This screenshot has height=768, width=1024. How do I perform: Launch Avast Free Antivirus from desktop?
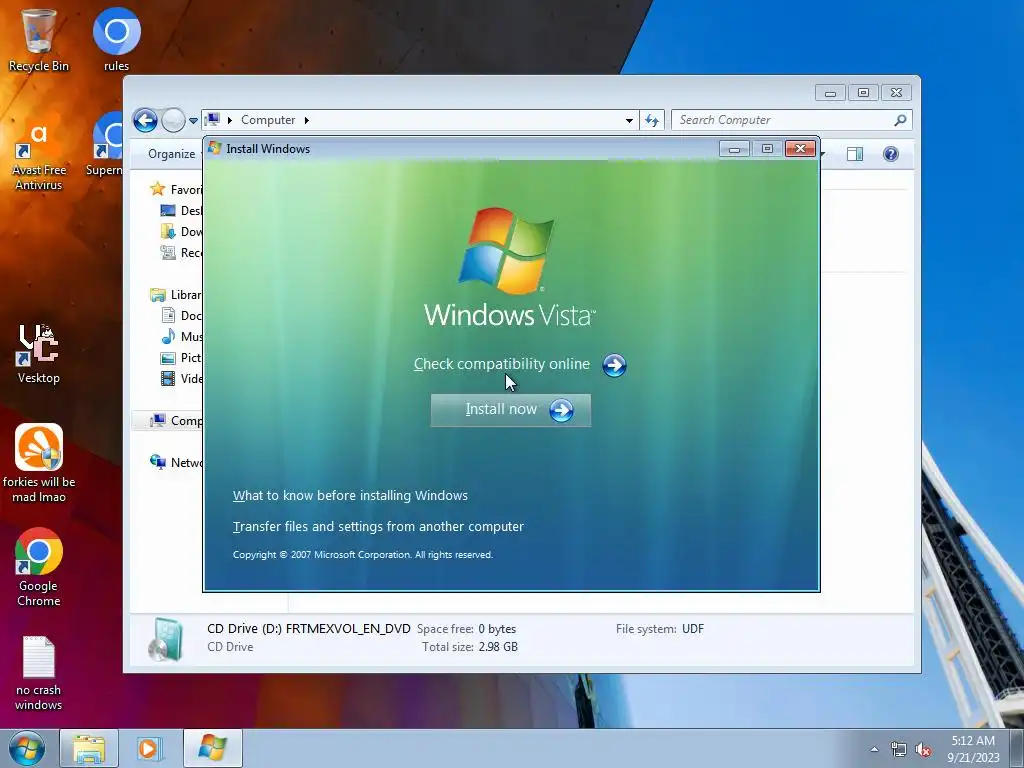point(39,153)
